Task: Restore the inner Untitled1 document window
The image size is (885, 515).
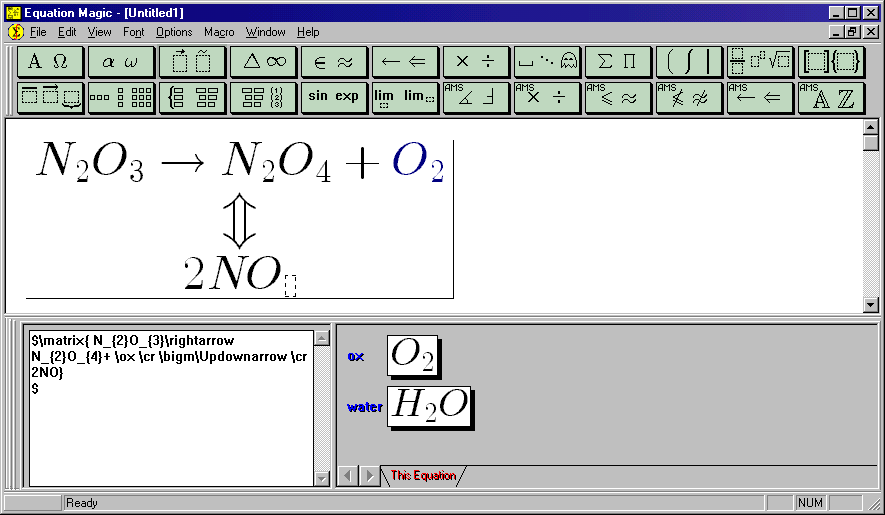Action: pos(852,32)
